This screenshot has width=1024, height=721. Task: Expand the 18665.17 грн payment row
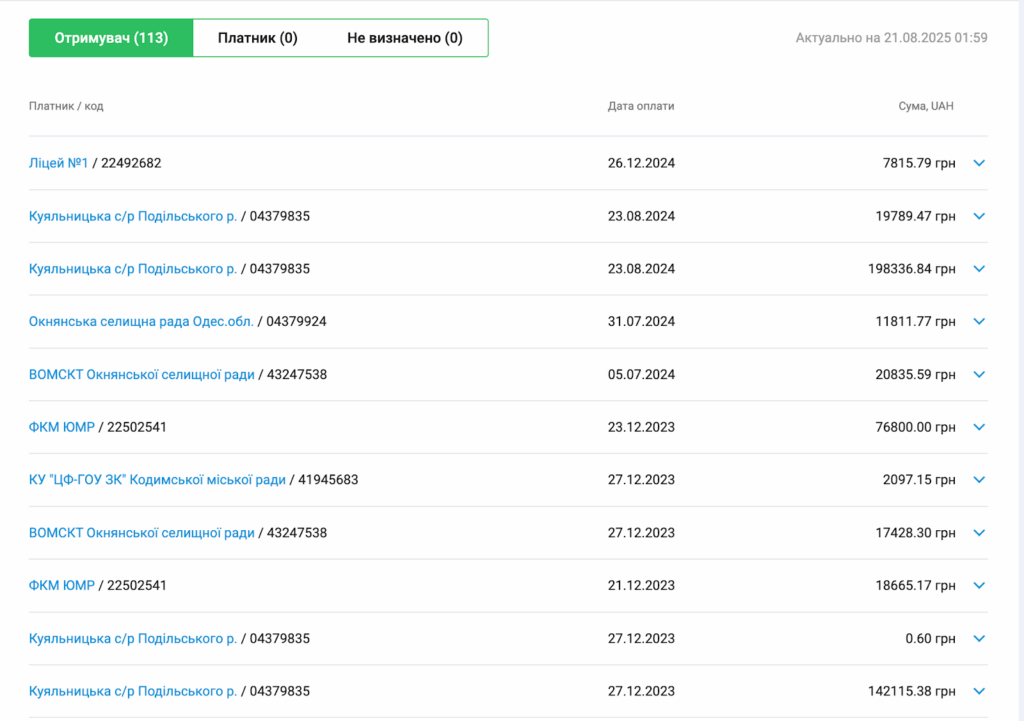point(979,586)
